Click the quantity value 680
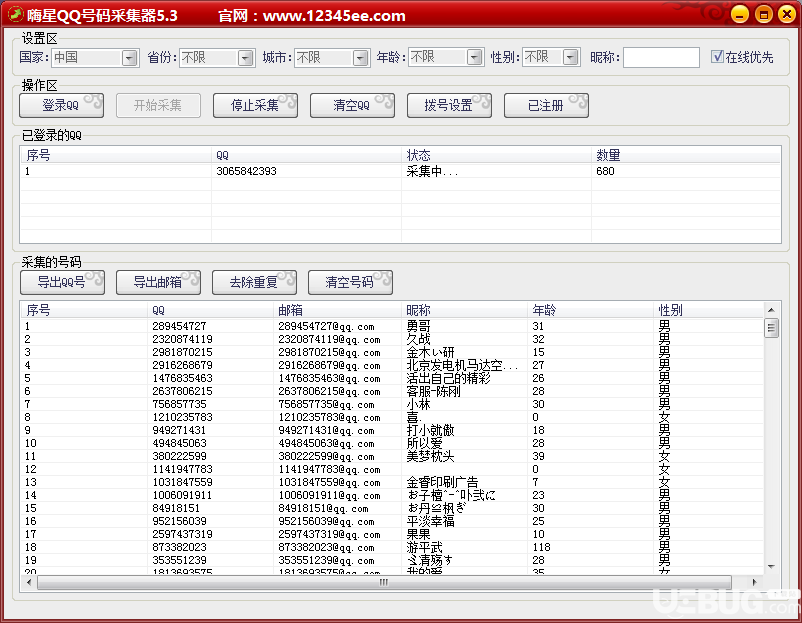 pyautogui.click(x=605, y=171)
